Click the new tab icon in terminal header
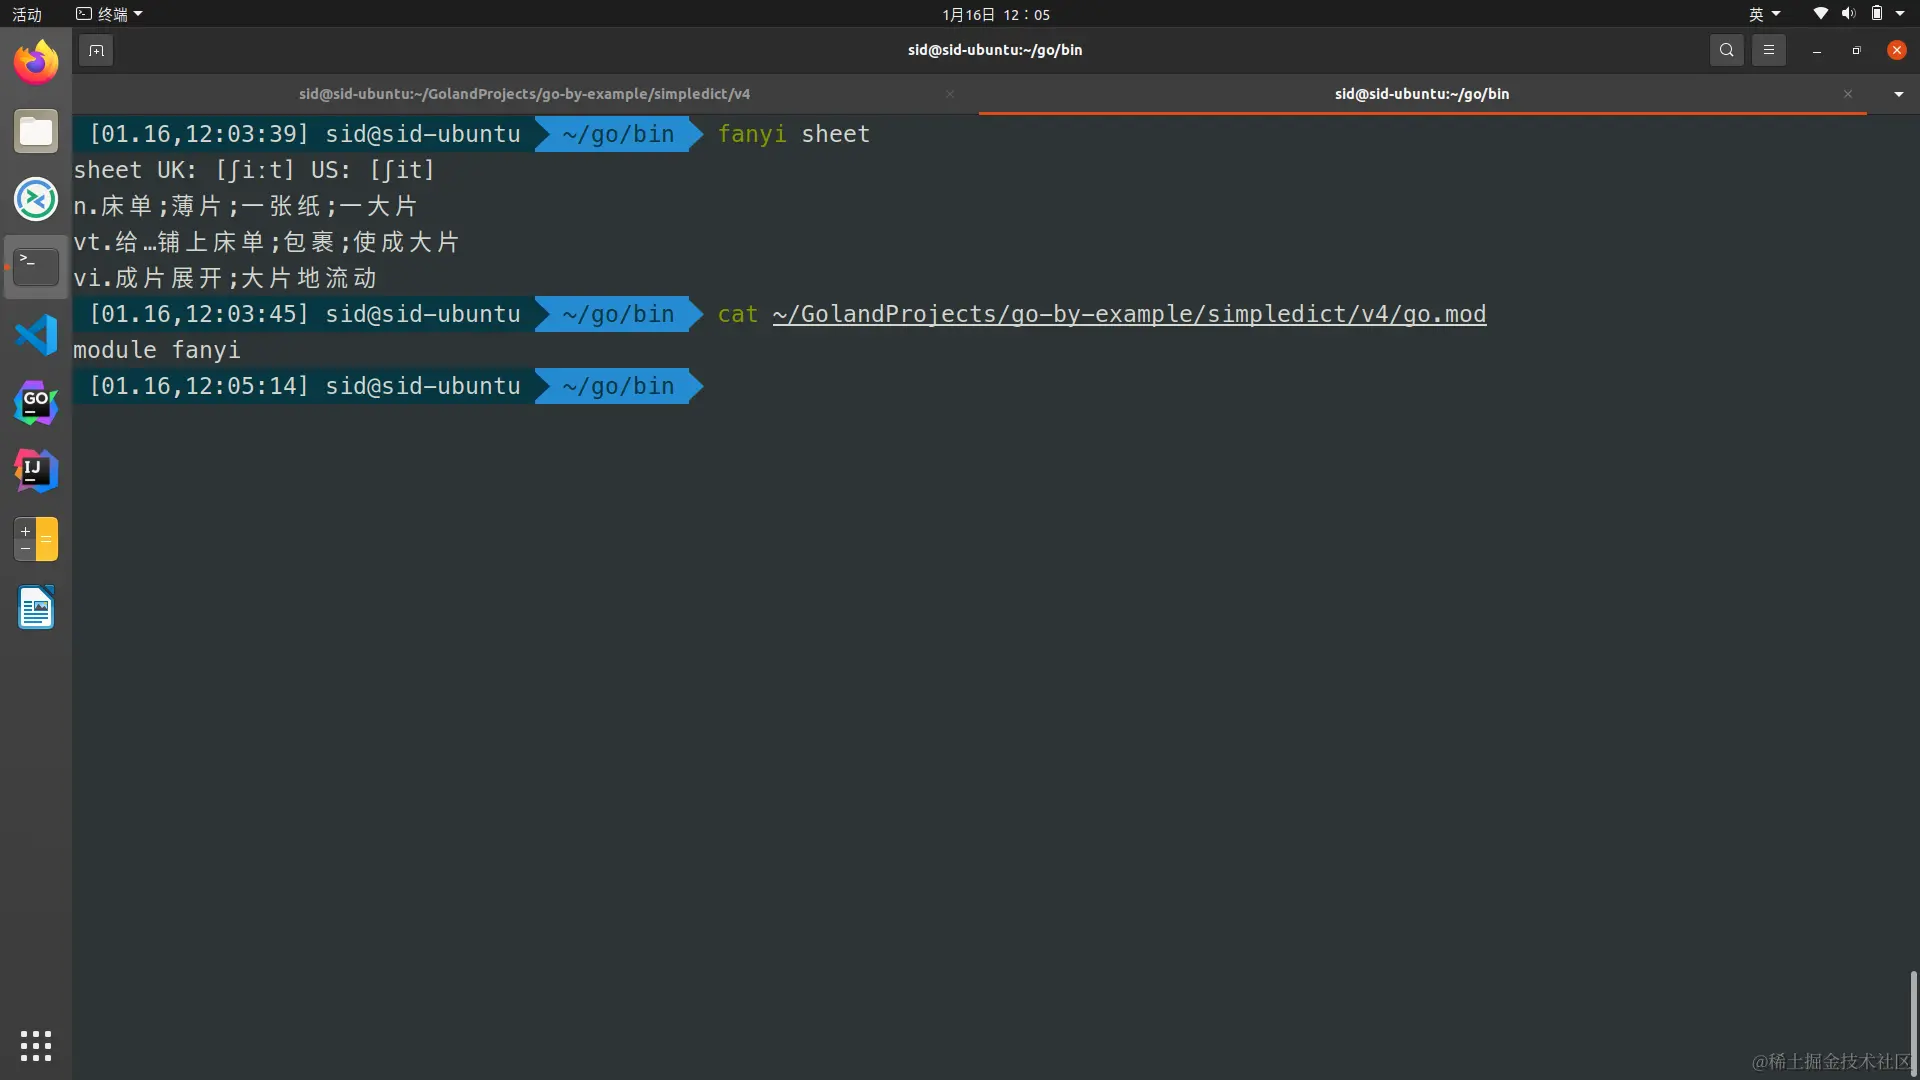Image resolution: width=1920 pixels, height=1080 pixels. tap(96, 50)
